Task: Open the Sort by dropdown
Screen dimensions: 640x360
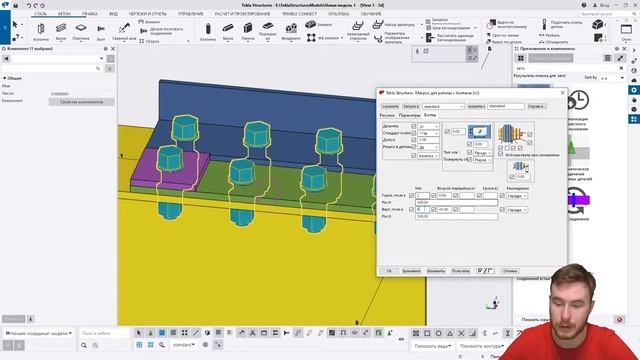Action: point(612,78)
